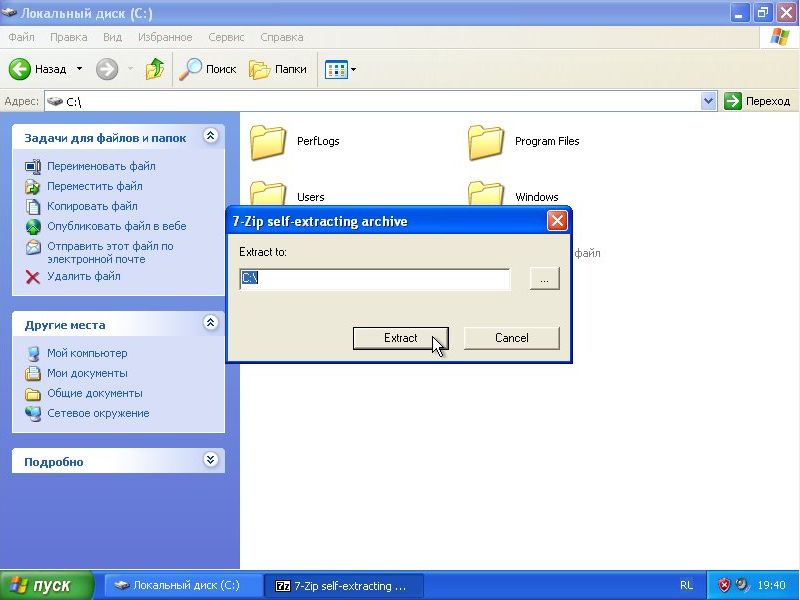Open the Файл menu
The width and height of the screenshot is (800, 600).
[21, 37]
